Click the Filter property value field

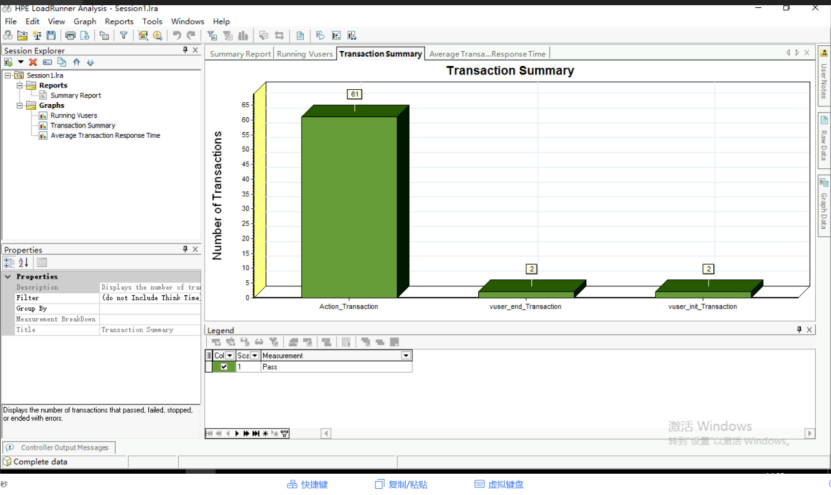[x=151, y=298]
